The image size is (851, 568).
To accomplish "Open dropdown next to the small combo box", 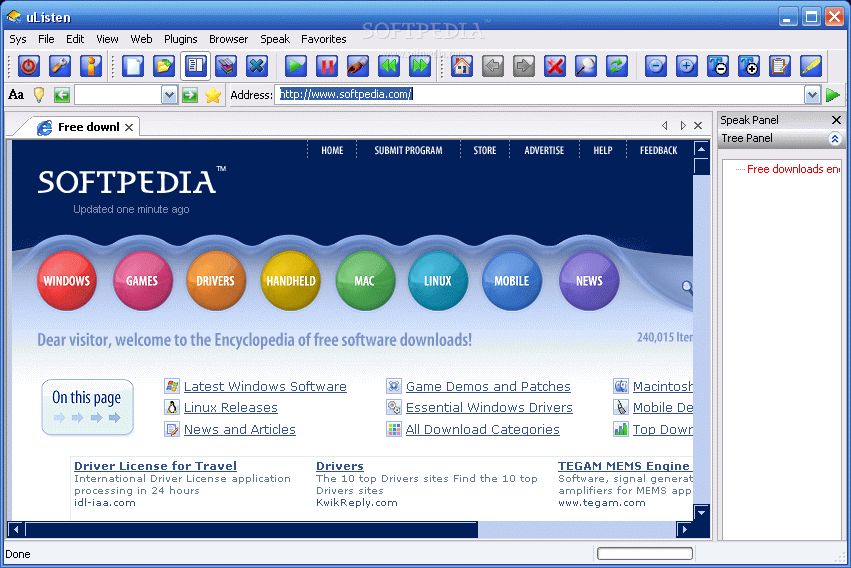I will click(x=169, y=95).
